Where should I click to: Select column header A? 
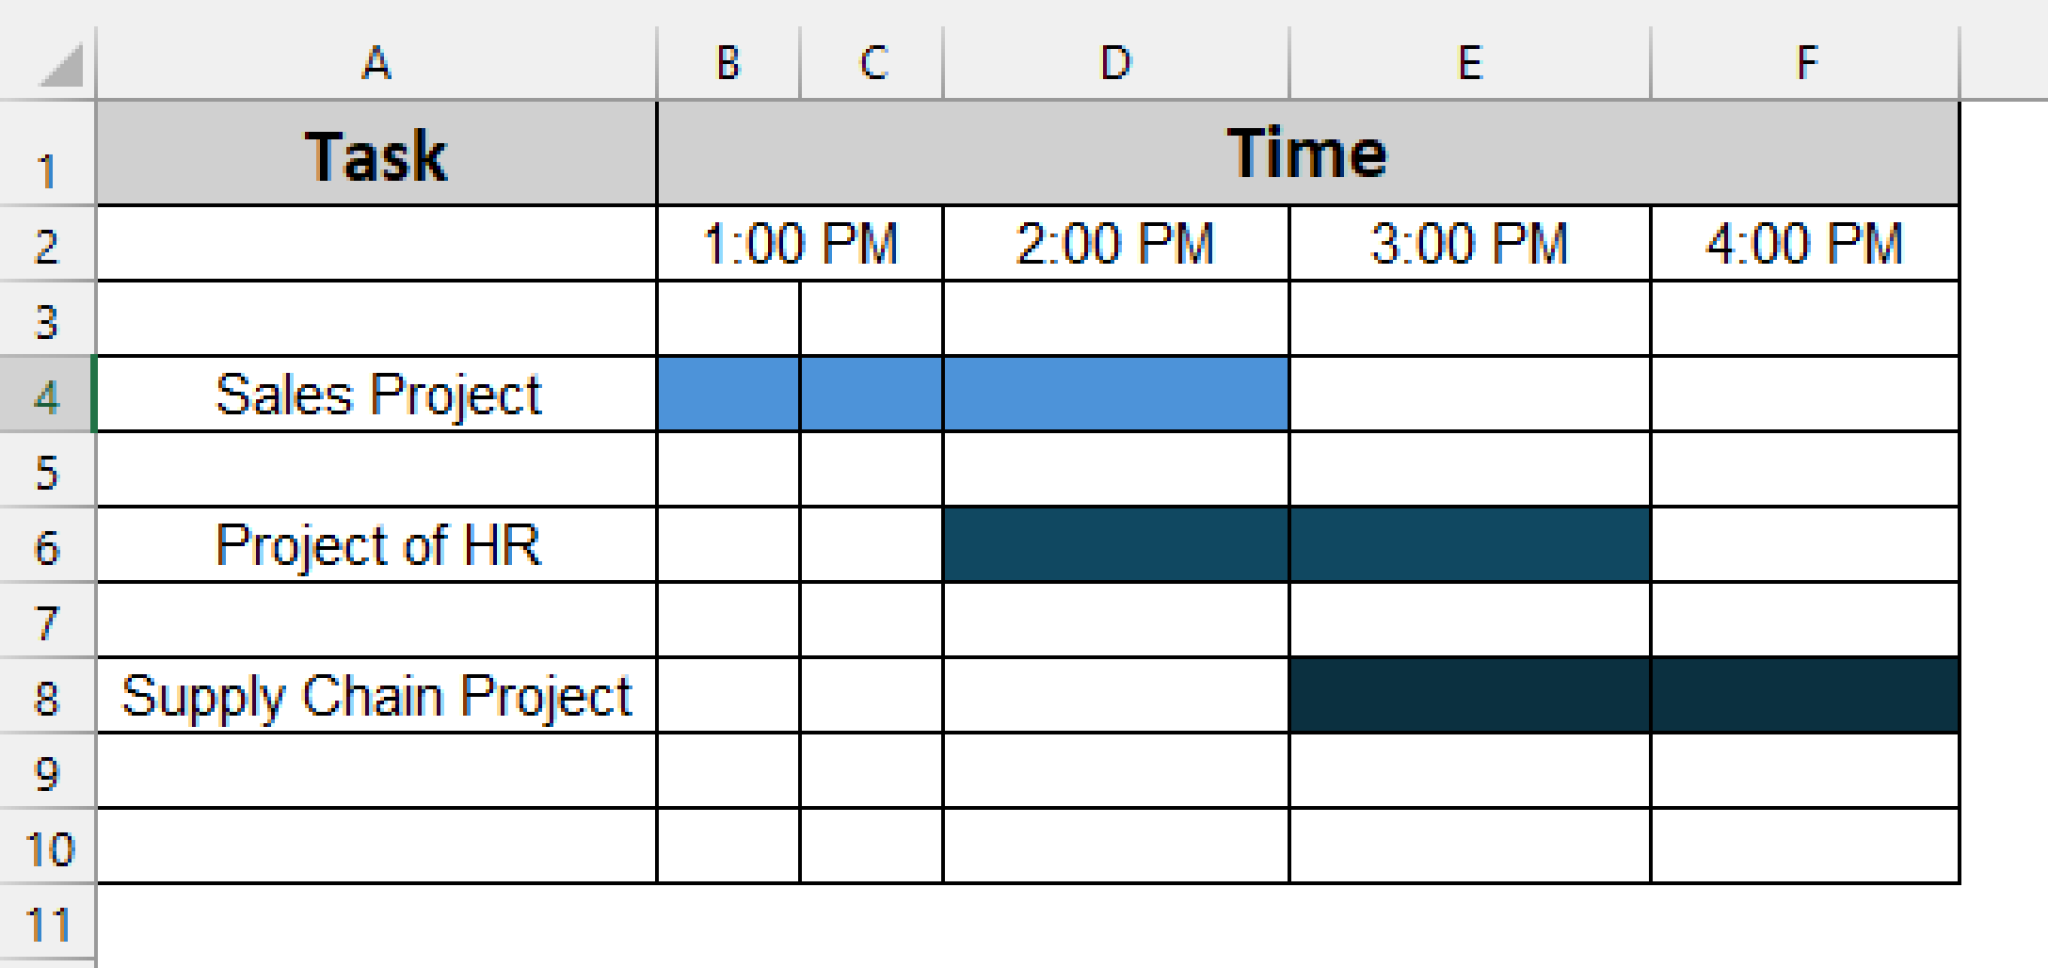(375, 63)
